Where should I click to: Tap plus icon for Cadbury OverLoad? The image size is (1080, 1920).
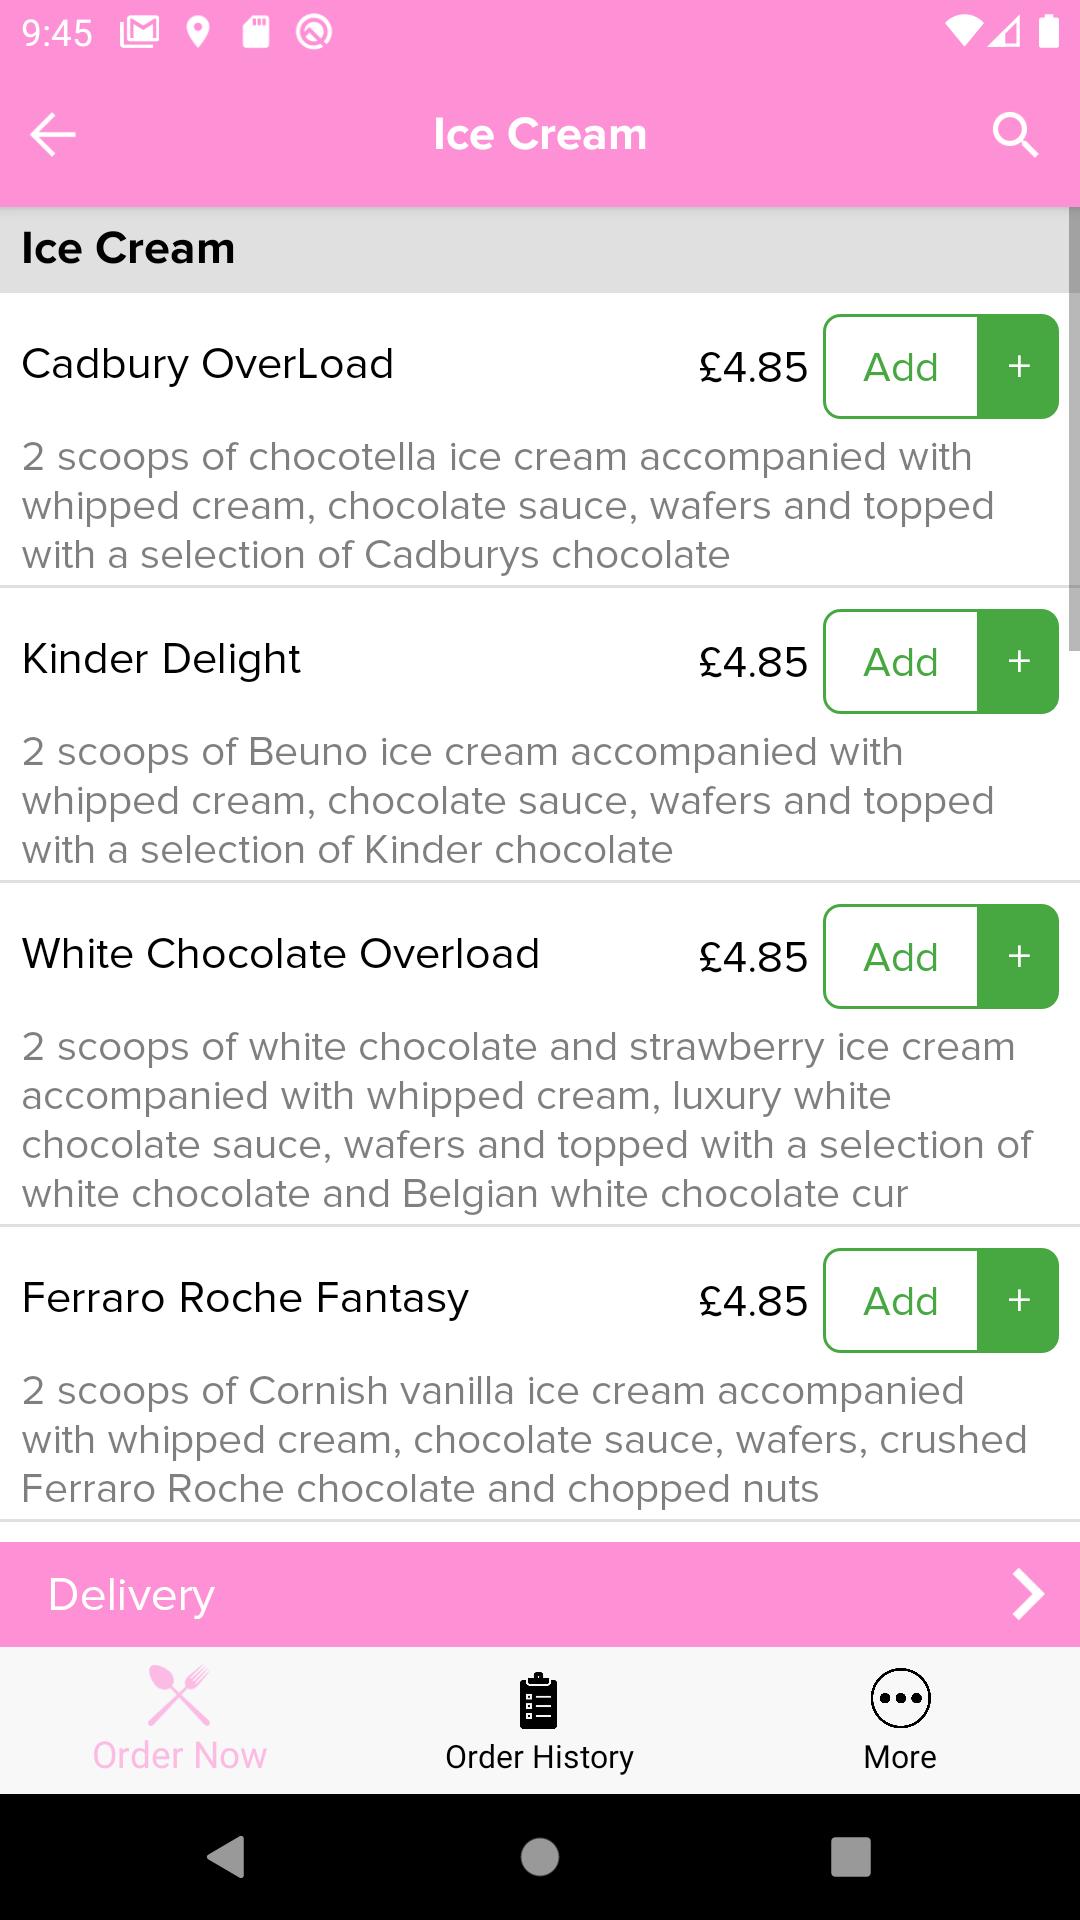[x=1018, y=366]
